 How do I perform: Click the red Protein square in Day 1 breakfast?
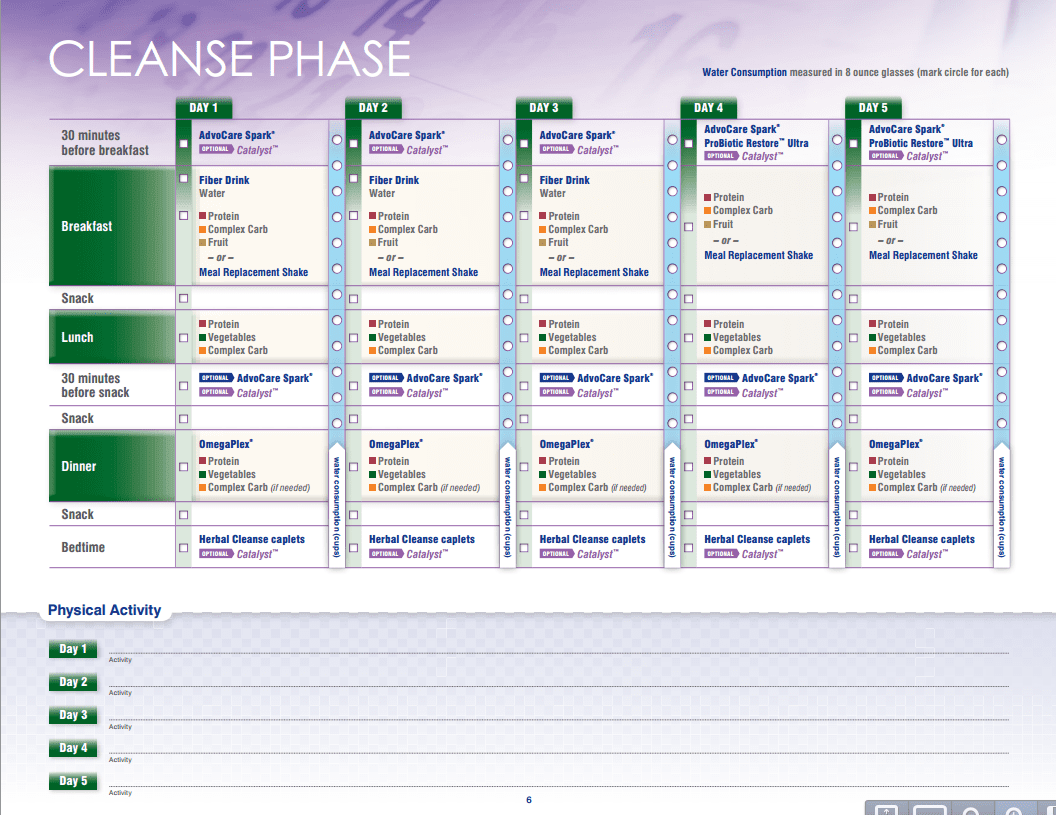[203, 216]
